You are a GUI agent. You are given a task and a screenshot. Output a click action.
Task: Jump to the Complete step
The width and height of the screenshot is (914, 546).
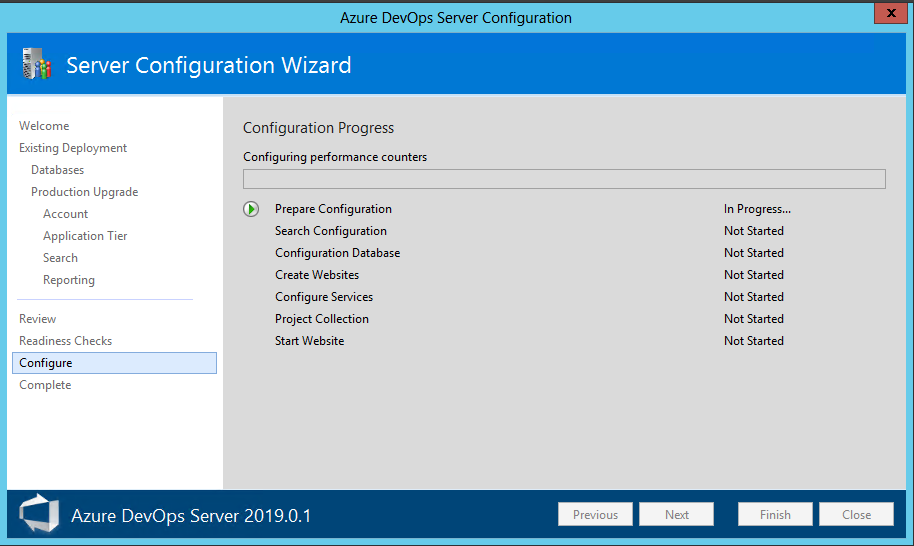[45, 385]
